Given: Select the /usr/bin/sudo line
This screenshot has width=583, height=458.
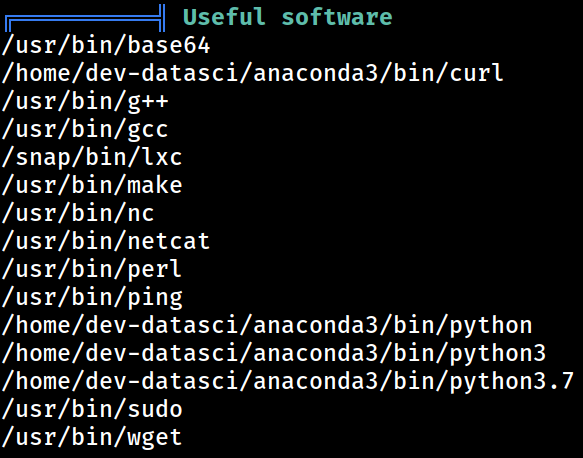Looking at the screenshot, I should [x=92, y=409].
